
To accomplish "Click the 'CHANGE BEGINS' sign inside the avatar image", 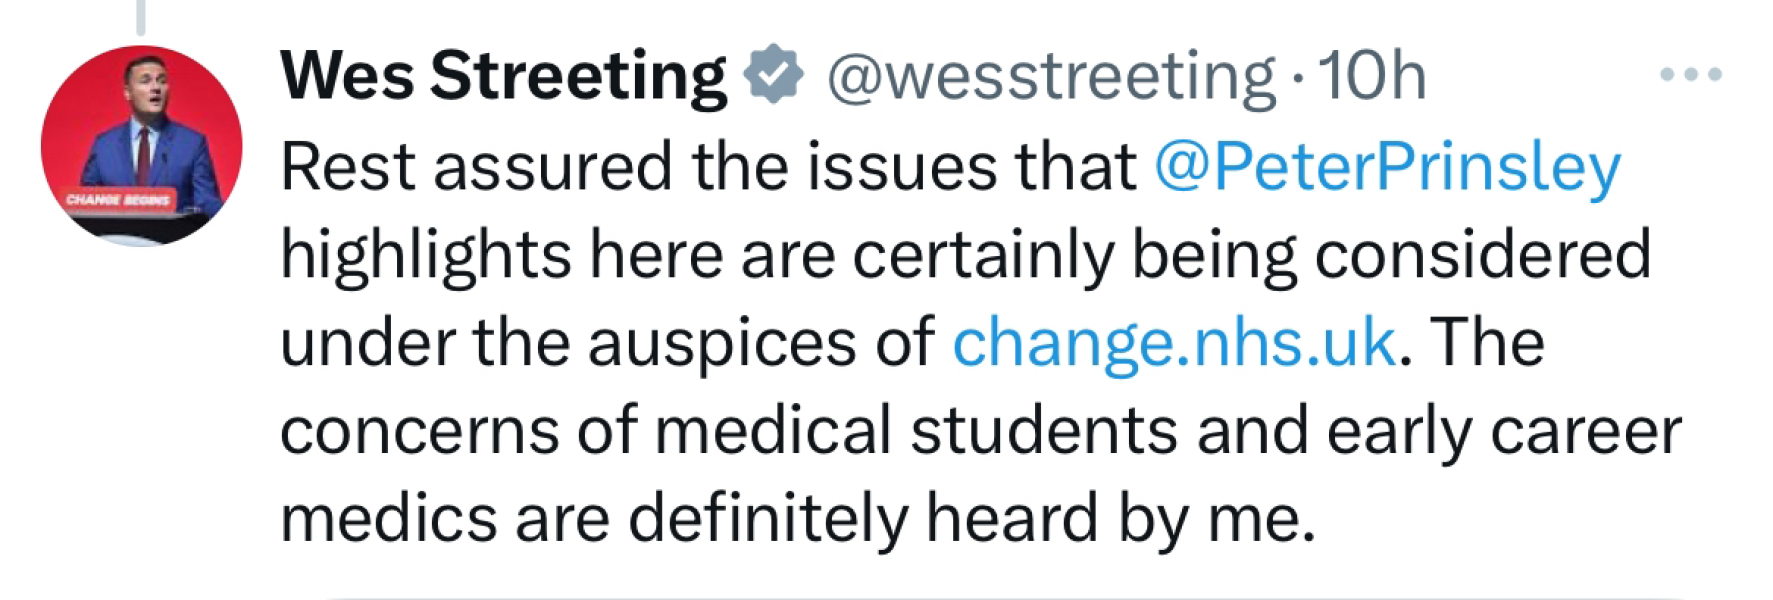I will click(x=117, y=197).
